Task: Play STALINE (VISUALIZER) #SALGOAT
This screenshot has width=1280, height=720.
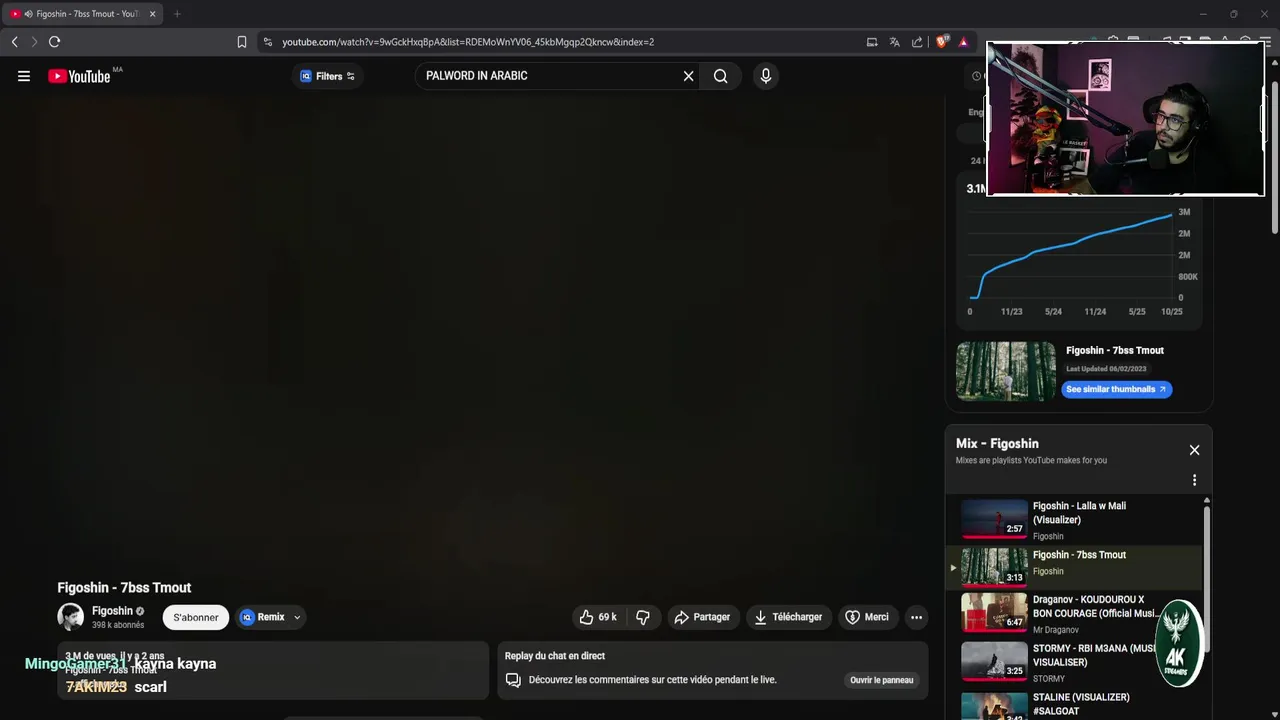Action: coord(1075,705)
